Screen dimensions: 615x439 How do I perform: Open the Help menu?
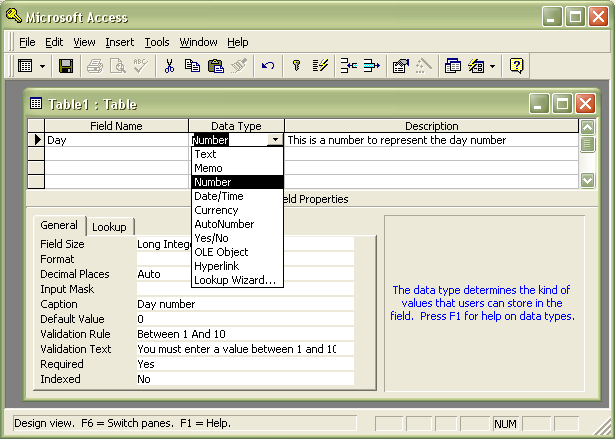238,42
